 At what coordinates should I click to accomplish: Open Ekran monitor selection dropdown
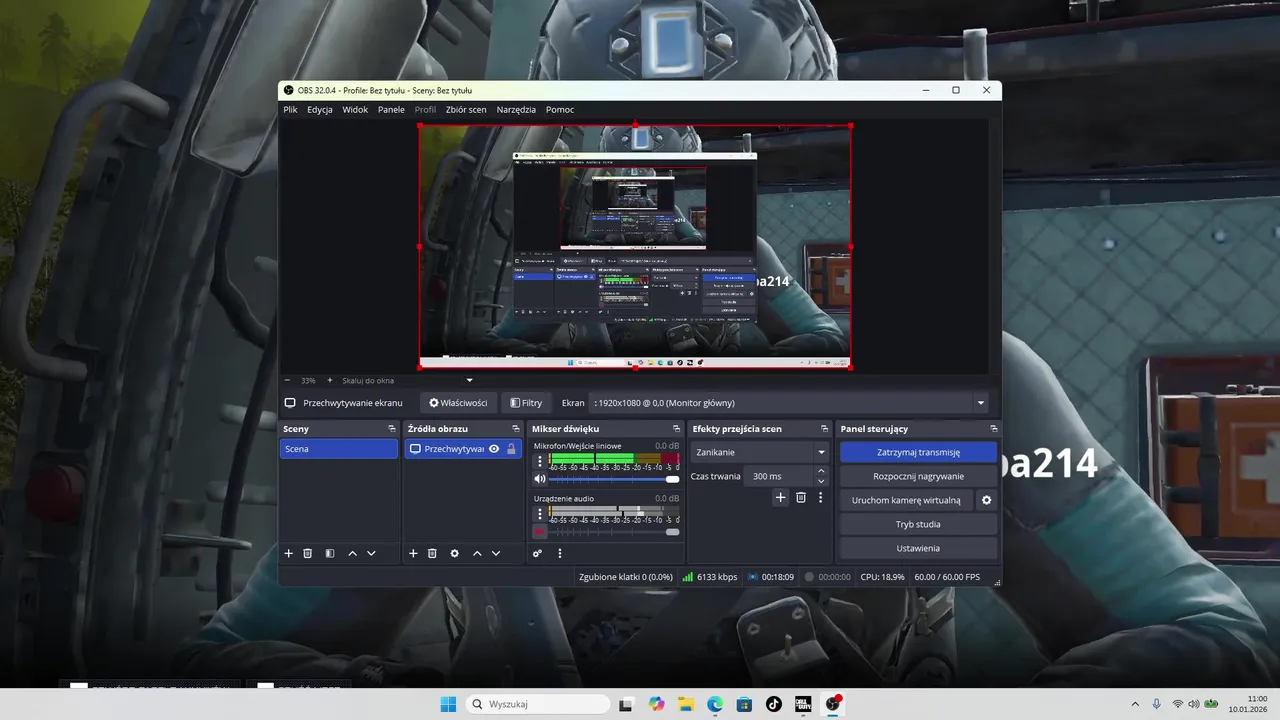[x=789, y=403]
